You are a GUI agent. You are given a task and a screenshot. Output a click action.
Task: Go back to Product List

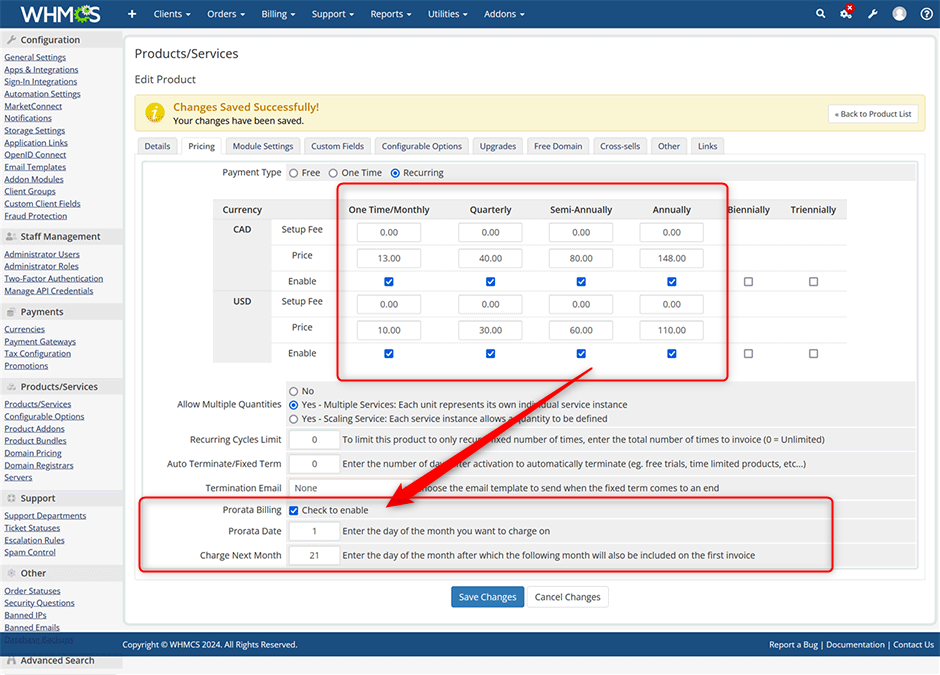tap(872, 114)
